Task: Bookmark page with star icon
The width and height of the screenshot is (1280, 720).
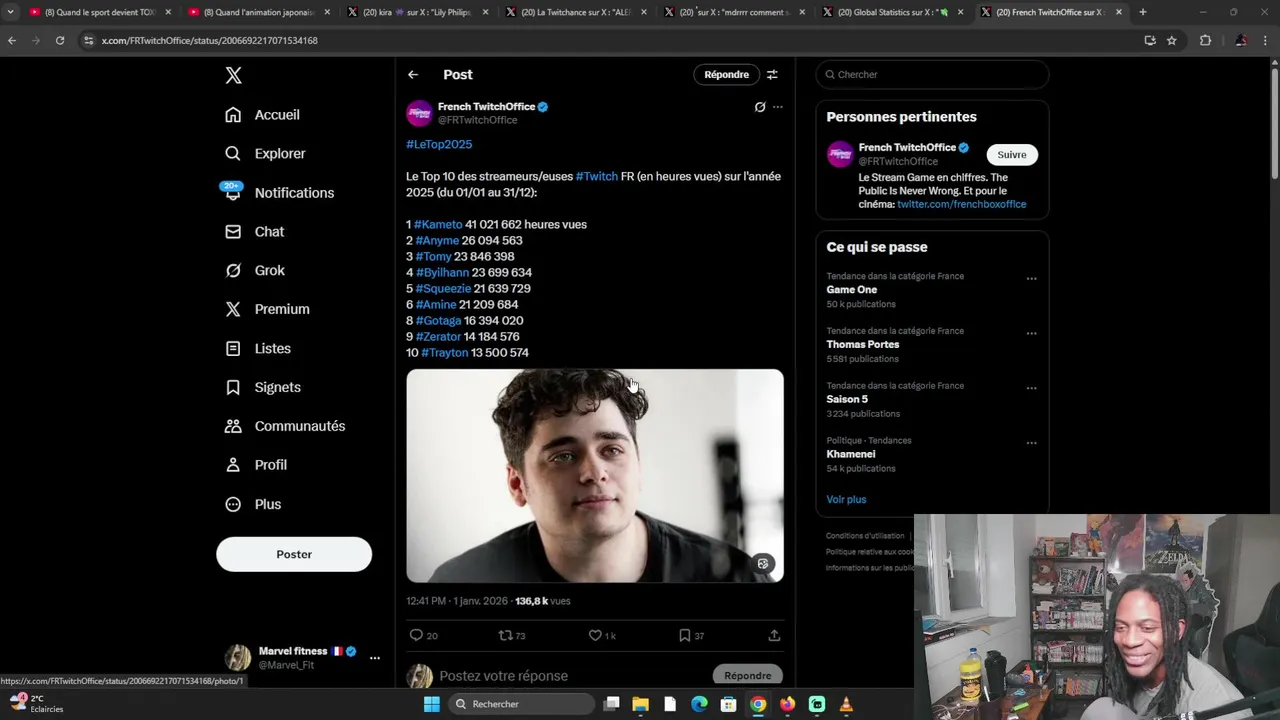Action: (1172, 41)
